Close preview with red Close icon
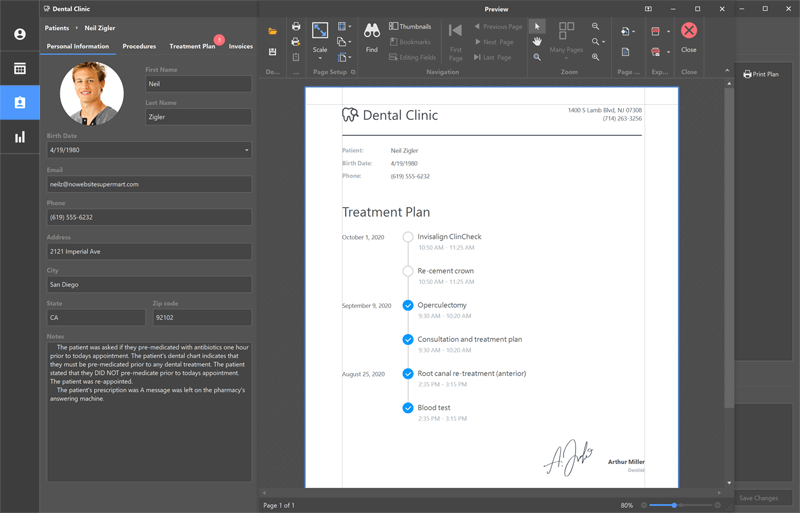The image size is (800, 513). (688, 32)
